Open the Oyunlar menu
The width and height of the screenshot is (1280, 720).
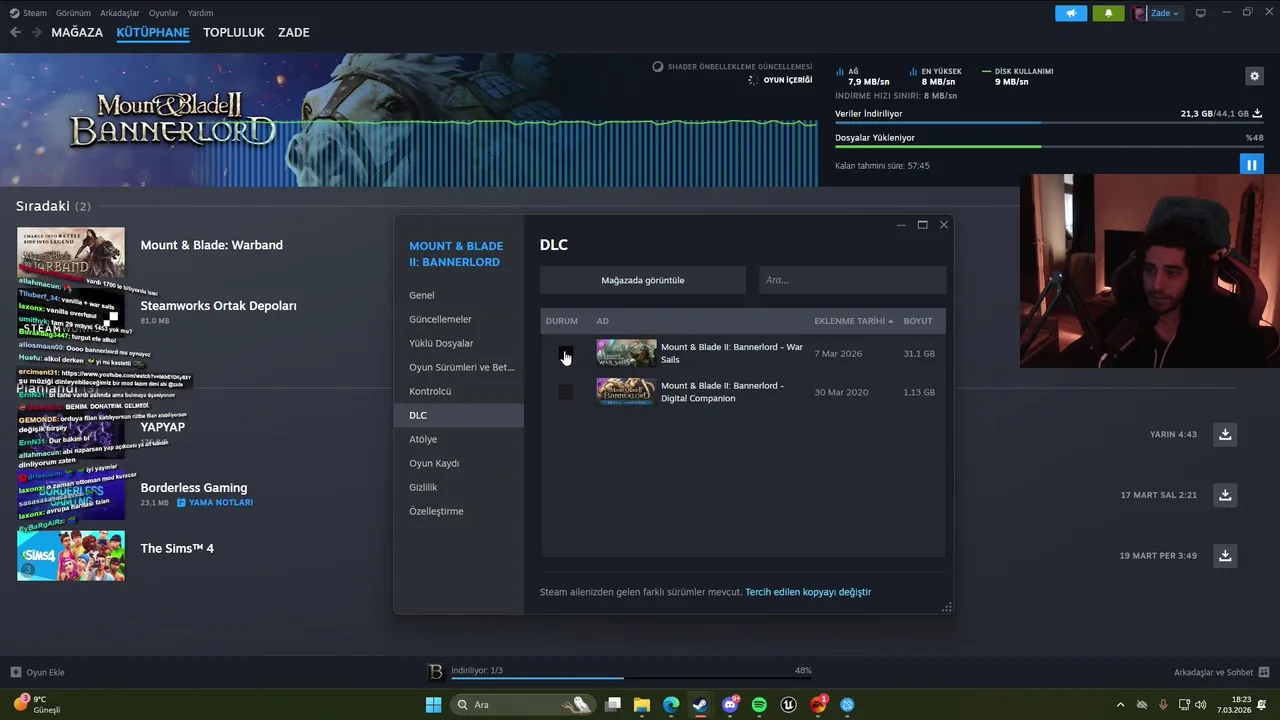point(164,13)
